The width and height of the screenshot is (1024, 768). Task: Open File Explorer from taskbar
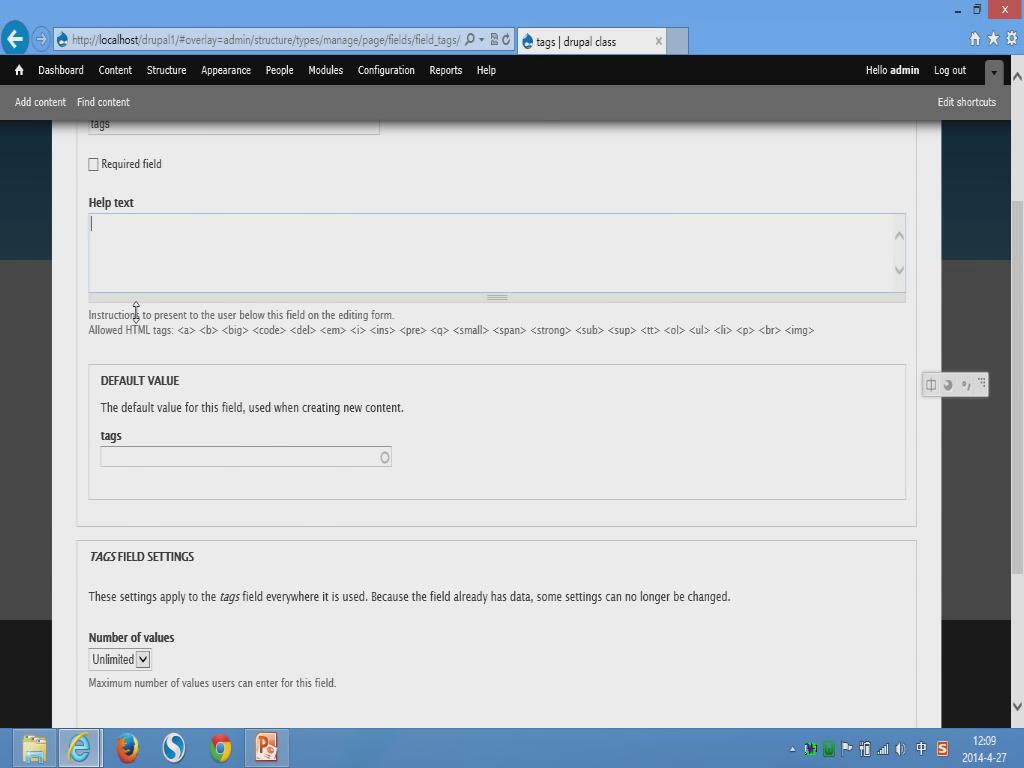[x=35, y=748]
